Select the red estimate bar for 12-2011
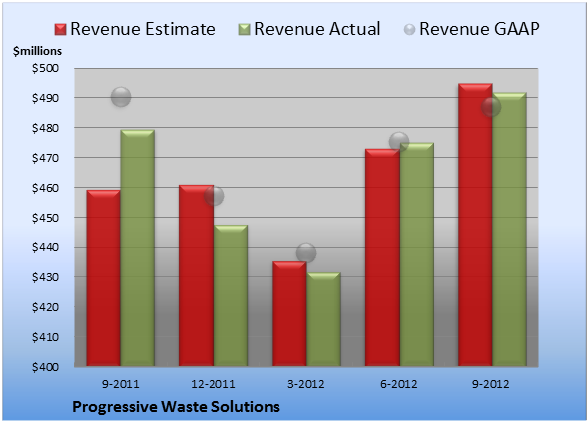 pyautogui.click(x=196, y=275)
